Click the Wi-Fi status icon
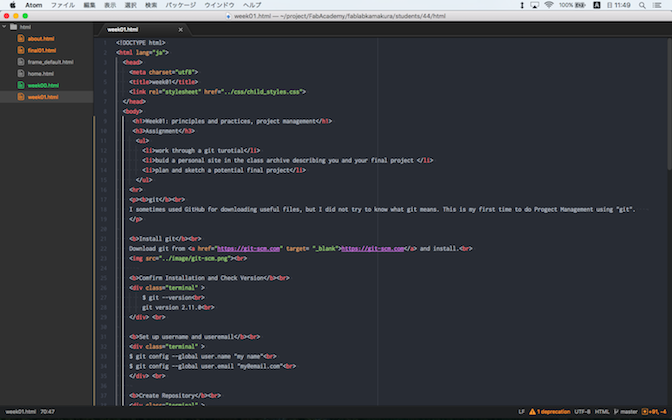 (x=549, y=5)
